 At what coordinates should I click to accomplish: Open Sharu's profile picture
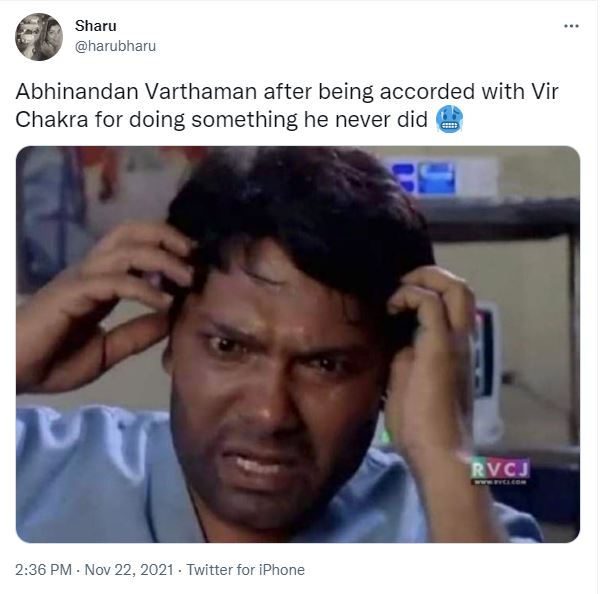[39, 37]
